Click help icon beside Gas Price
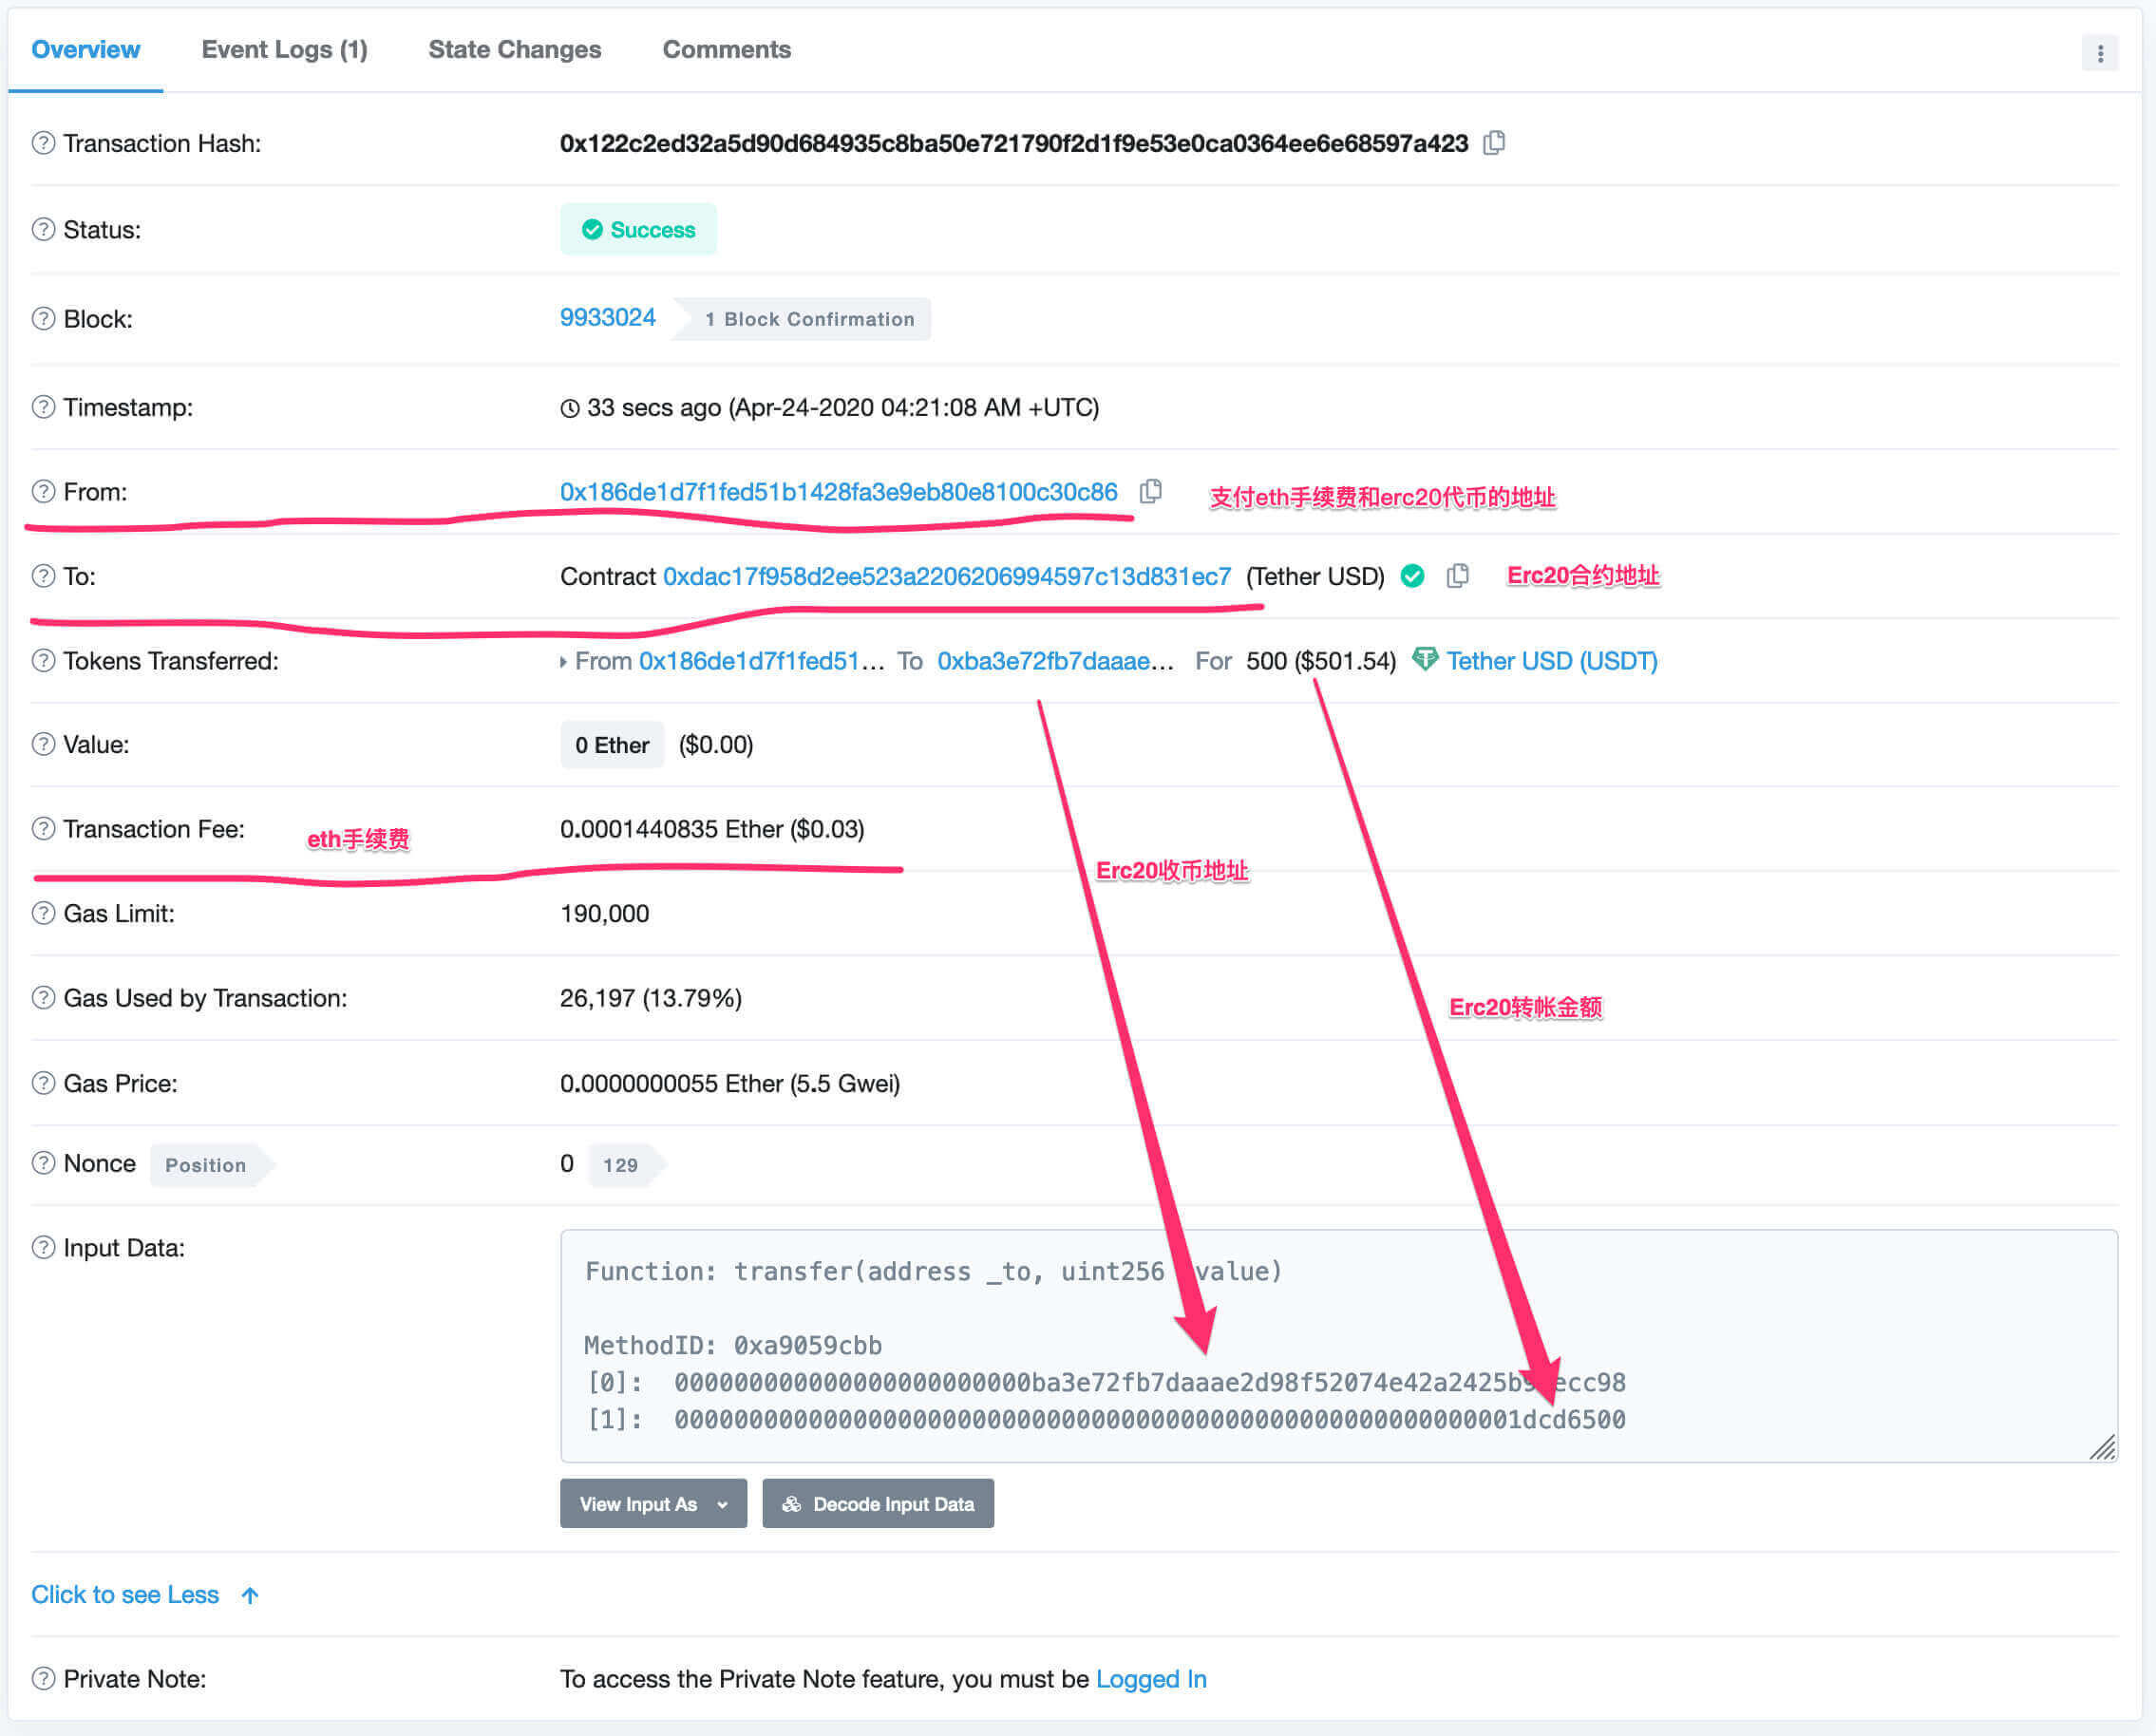This screenshot has height=1736, width=2156. (x=43, y=1083)
